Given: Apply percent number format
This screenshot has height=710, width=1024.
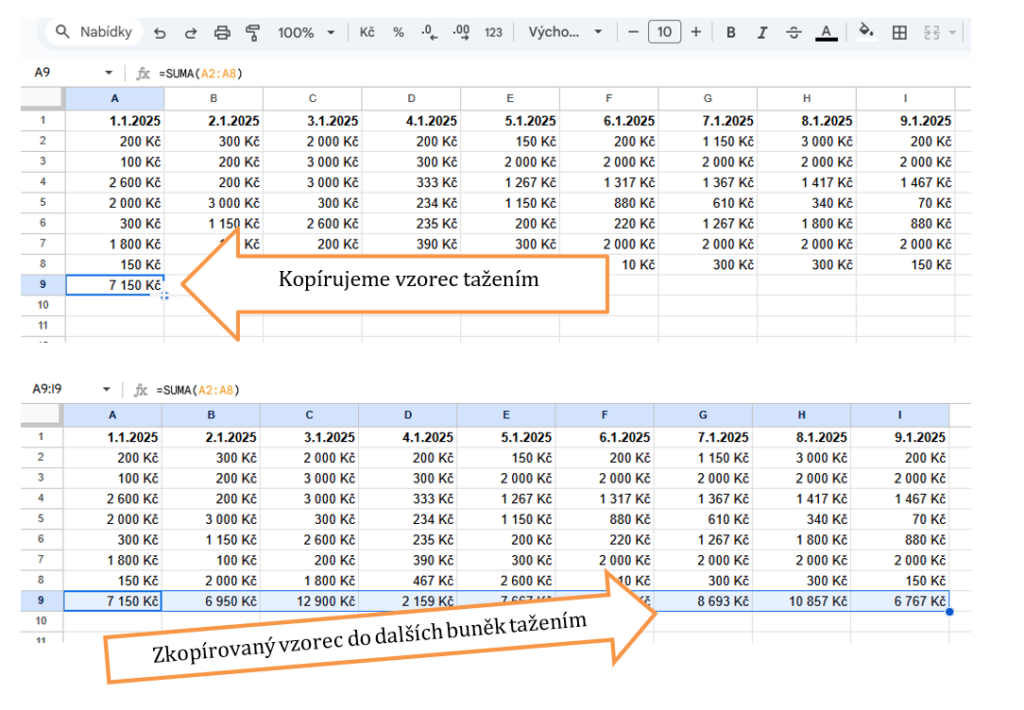Looking at the screenshot, I should pos(398,33).
